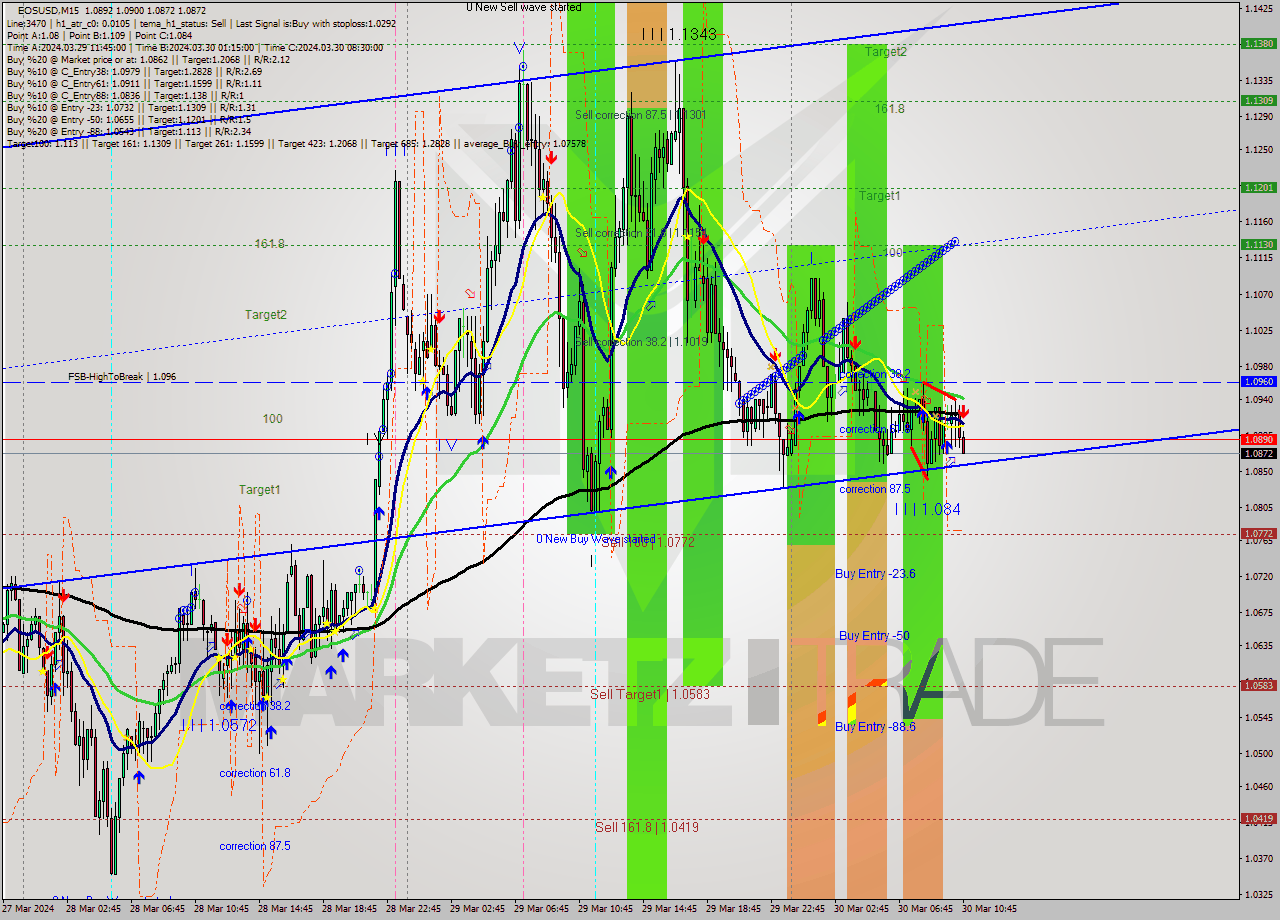Viewport: 1280px width, 920px height.
Task: Click the green 1.1201 price tag
Action: 1257,188
